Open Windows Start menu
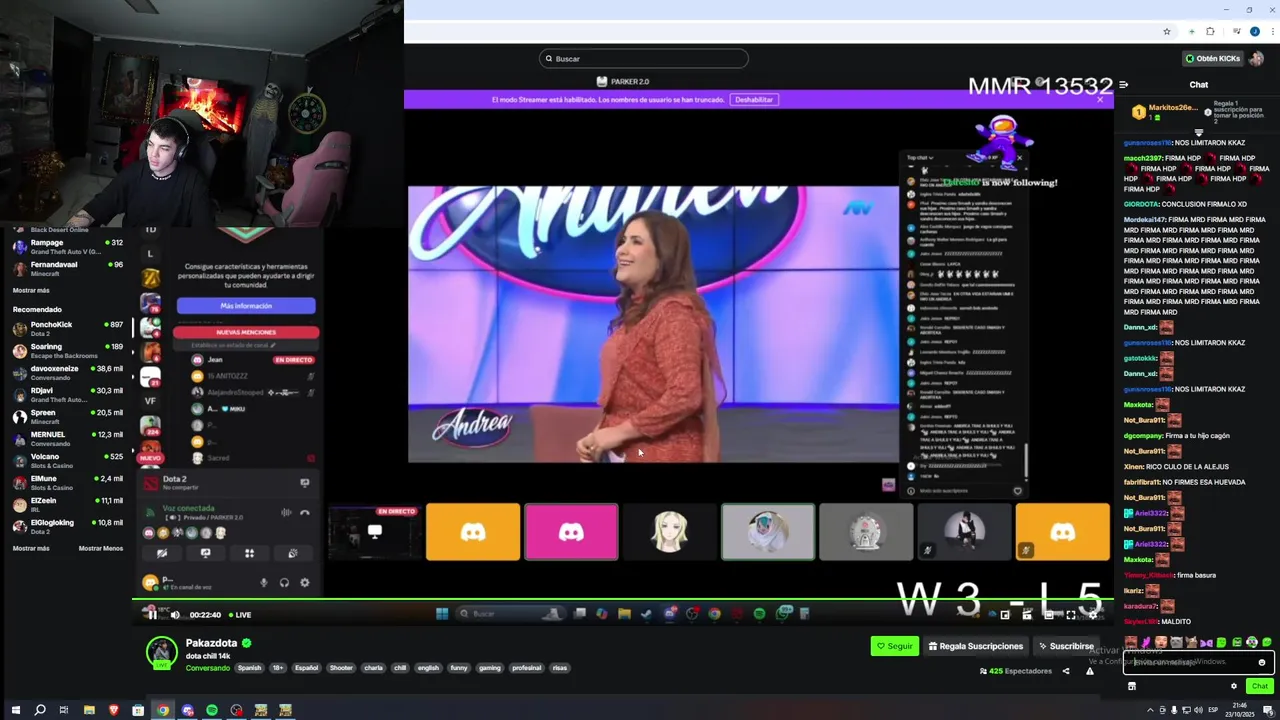 pyautogui.click(x=14, y=710)
